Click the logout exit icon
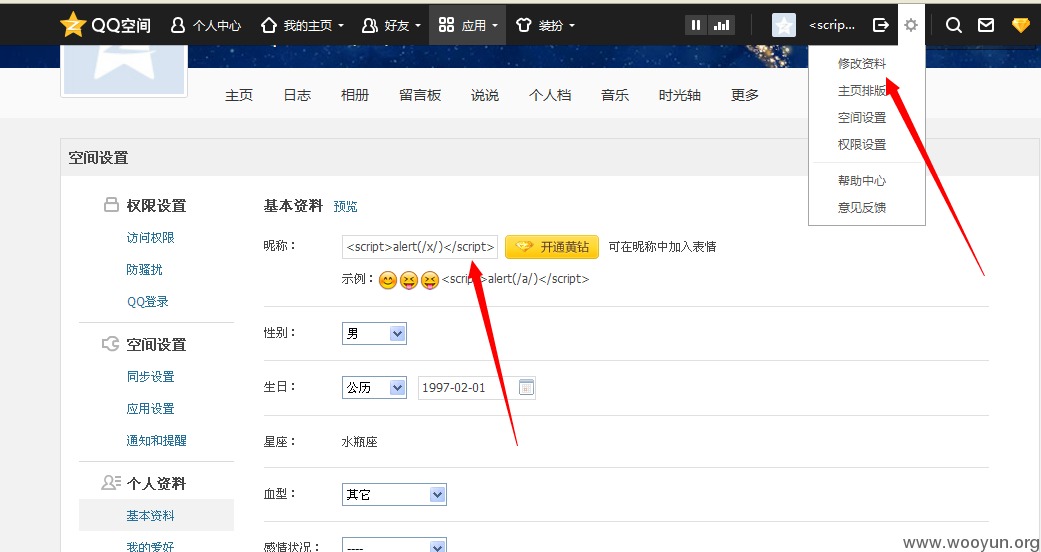 pyautogui.click(x=880, y=25)
